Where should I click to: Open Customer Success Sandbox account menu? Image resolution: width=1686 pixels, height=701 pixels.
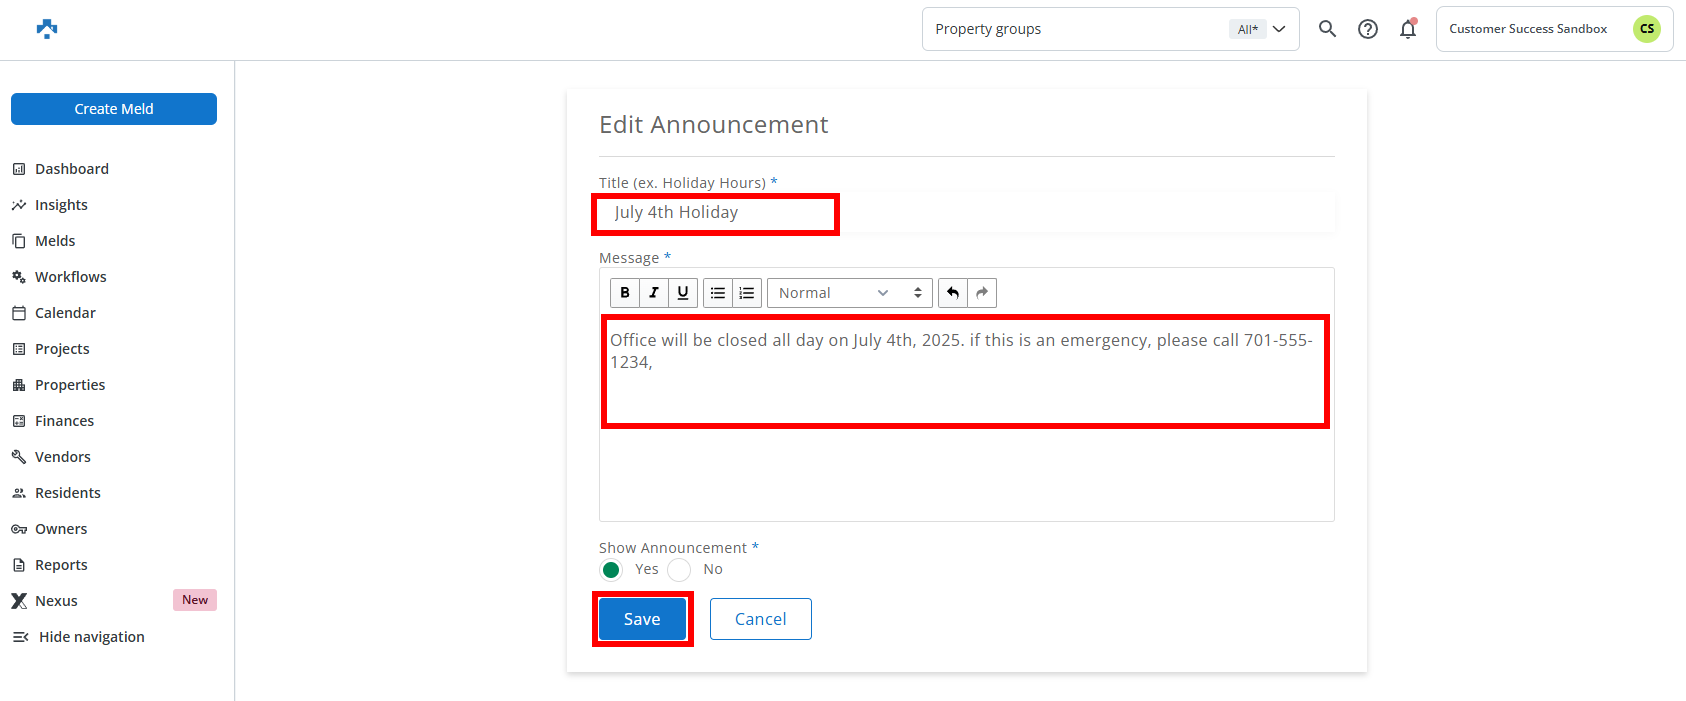tap(1554, 29)
